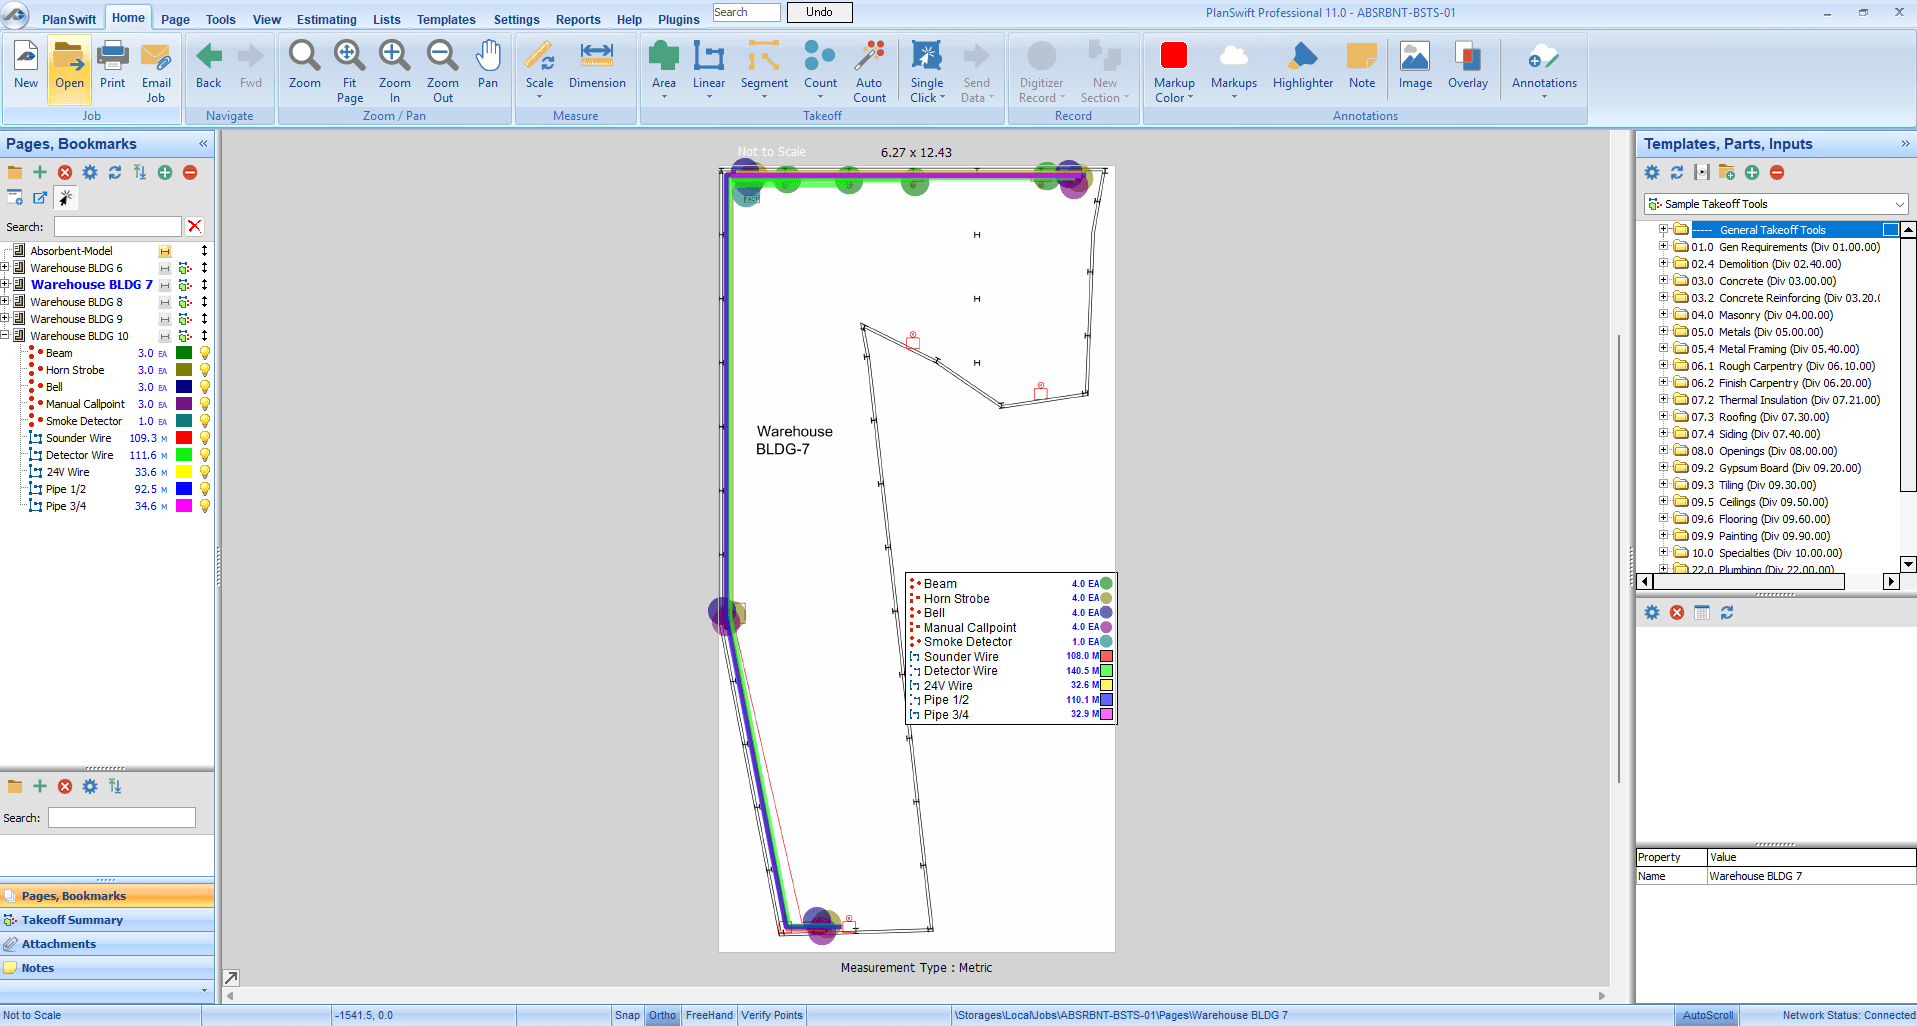Viewport: 1917px width, 1026px height.
Task: Open the Attachments panel
Action: click(x=107, y=944)
